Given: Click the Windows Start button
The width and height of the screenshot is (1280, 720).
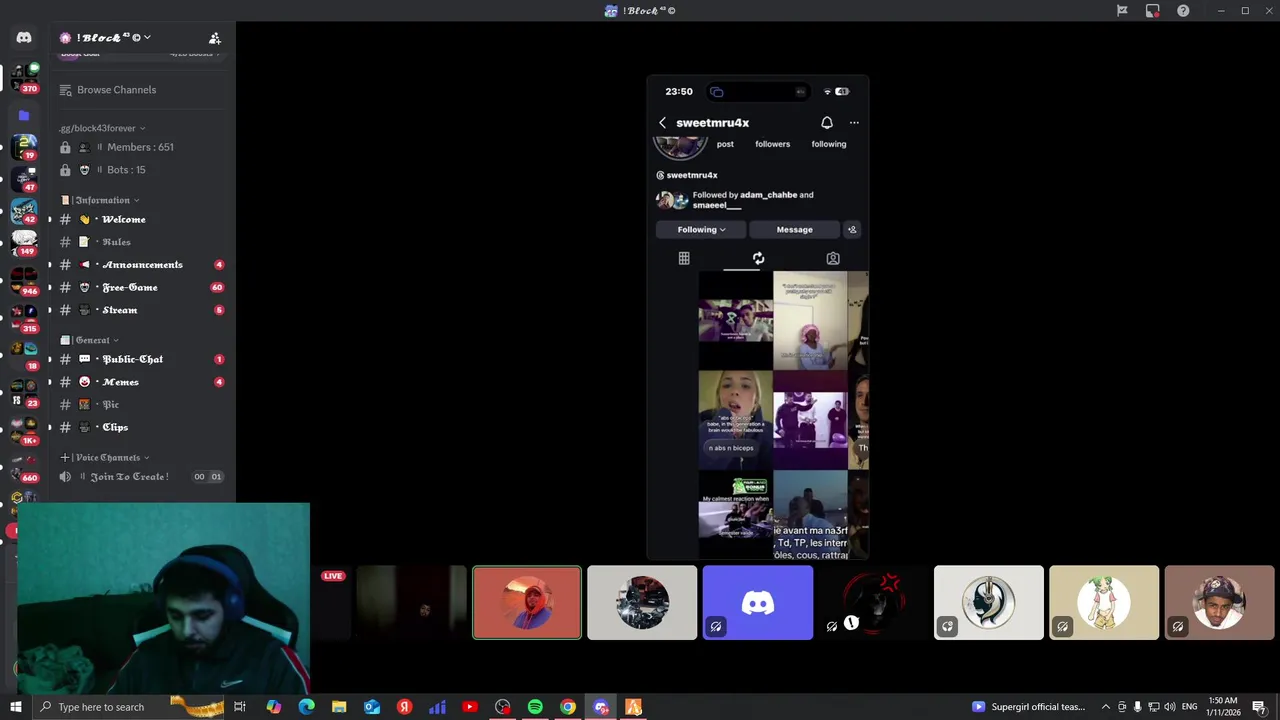Looking at the screenshot, I should (15, 707).
